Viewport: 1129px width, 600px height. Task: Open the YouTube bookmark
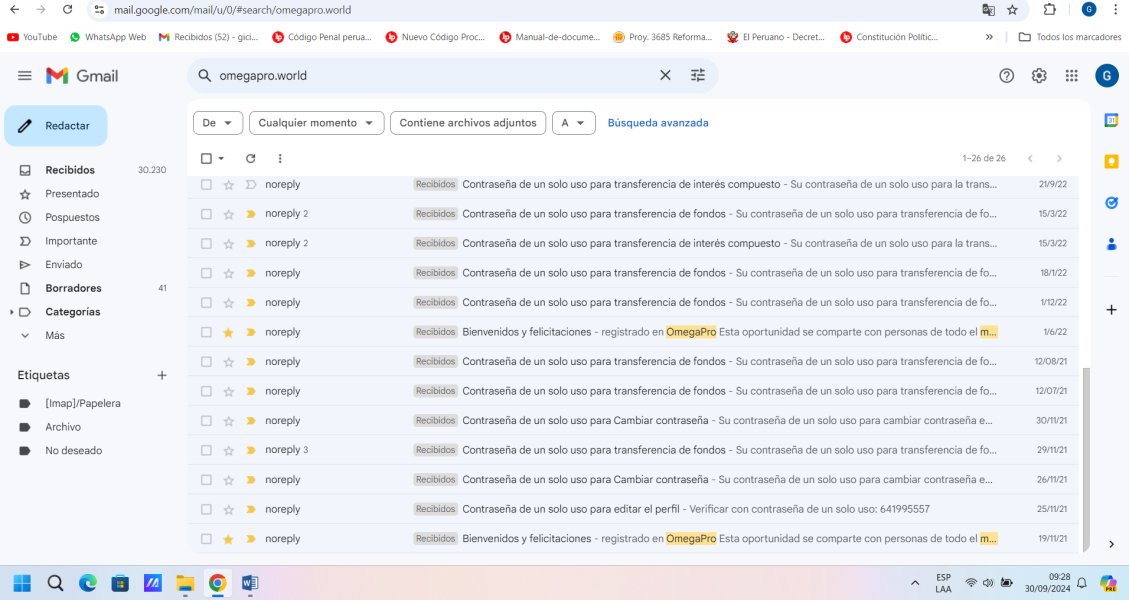click(32, 37)
